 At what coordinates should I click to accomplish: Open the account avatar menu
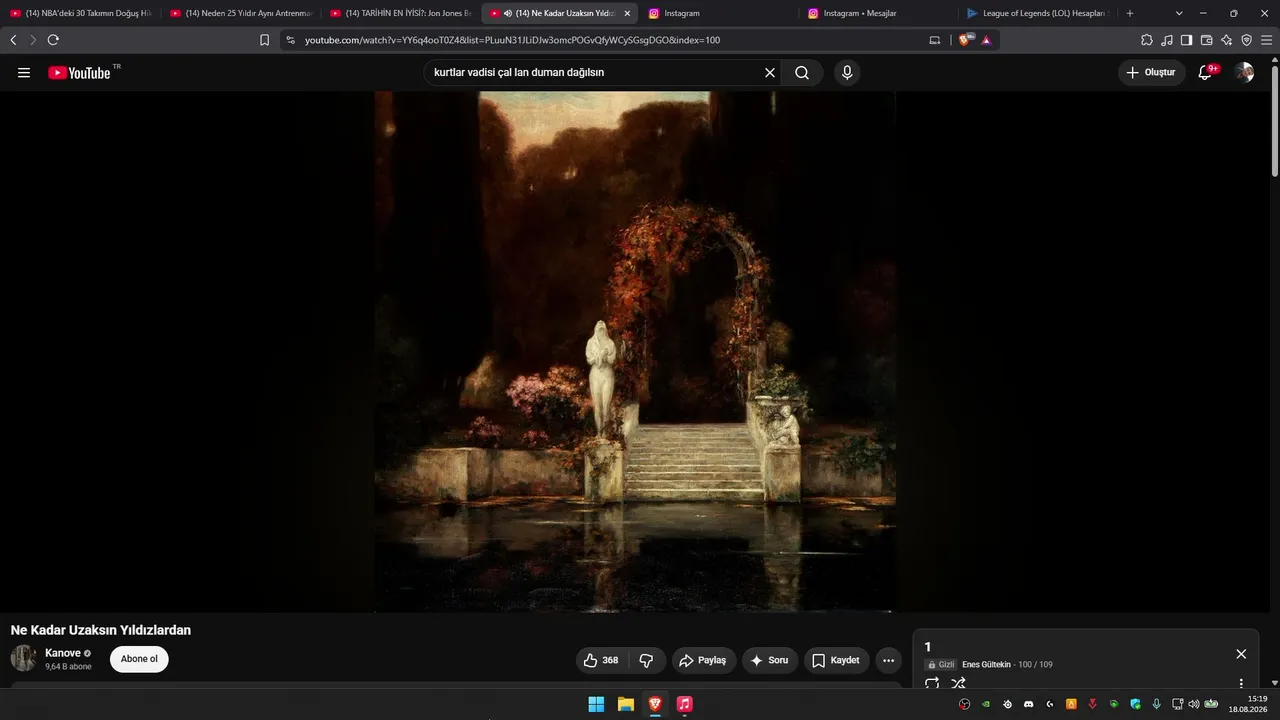[x=1244, y=73]
